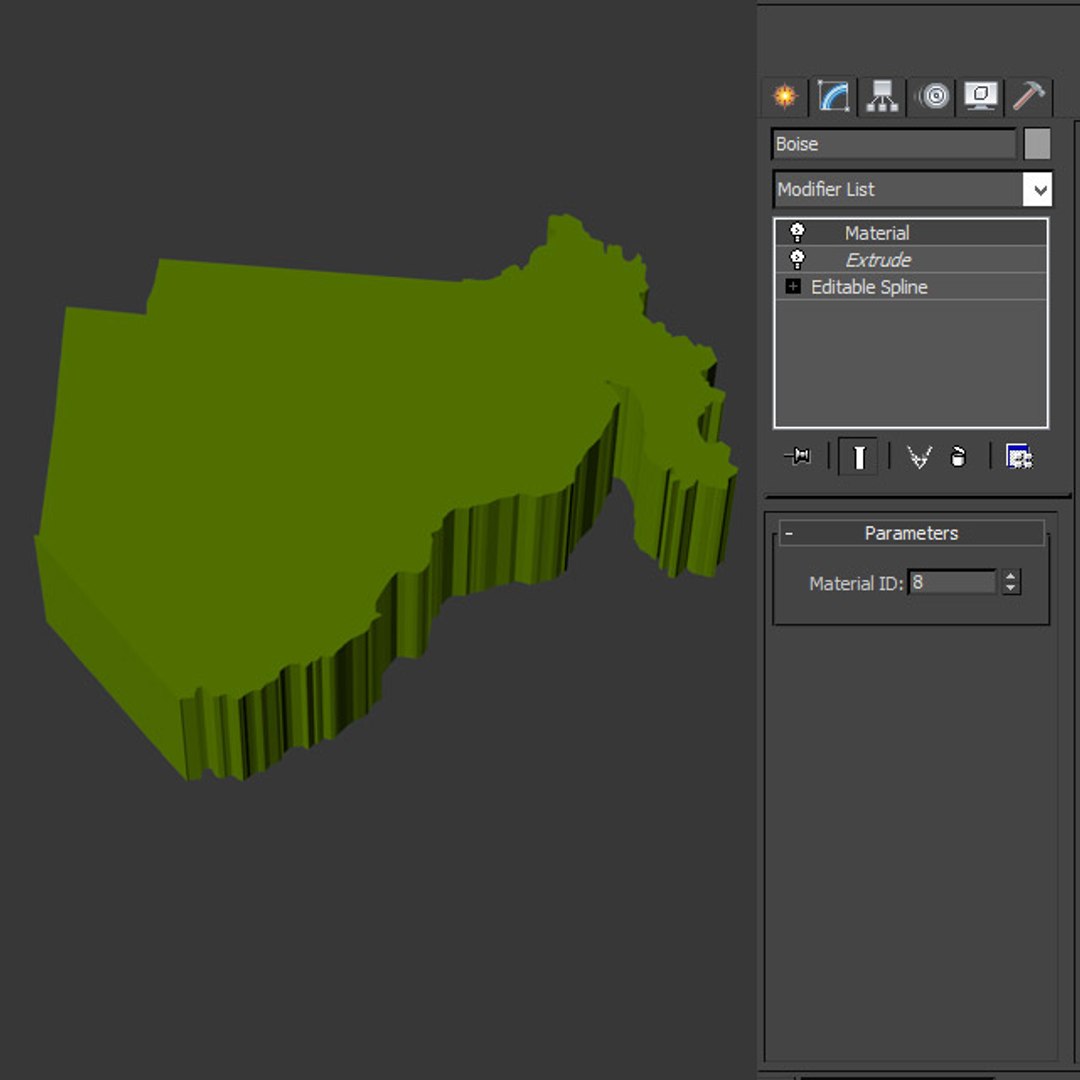Toggle the Material modifier lightbulb
Viewport: 1080px width, 1080px height.
click(x=797, y=232)
